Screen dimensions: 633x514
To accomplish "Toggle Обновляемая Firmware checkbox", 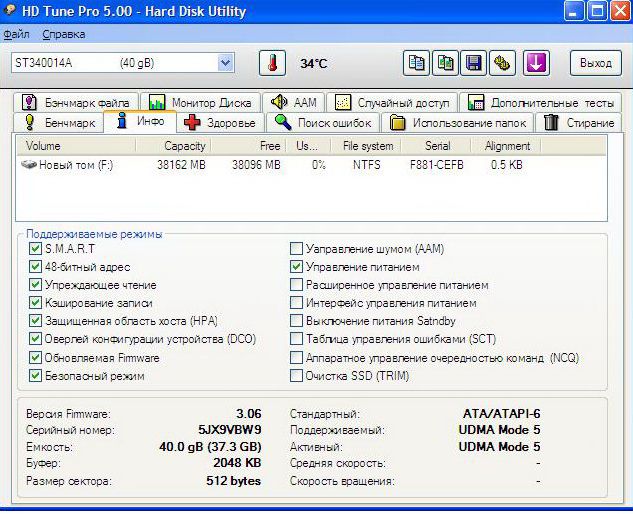I will [35, 357].
